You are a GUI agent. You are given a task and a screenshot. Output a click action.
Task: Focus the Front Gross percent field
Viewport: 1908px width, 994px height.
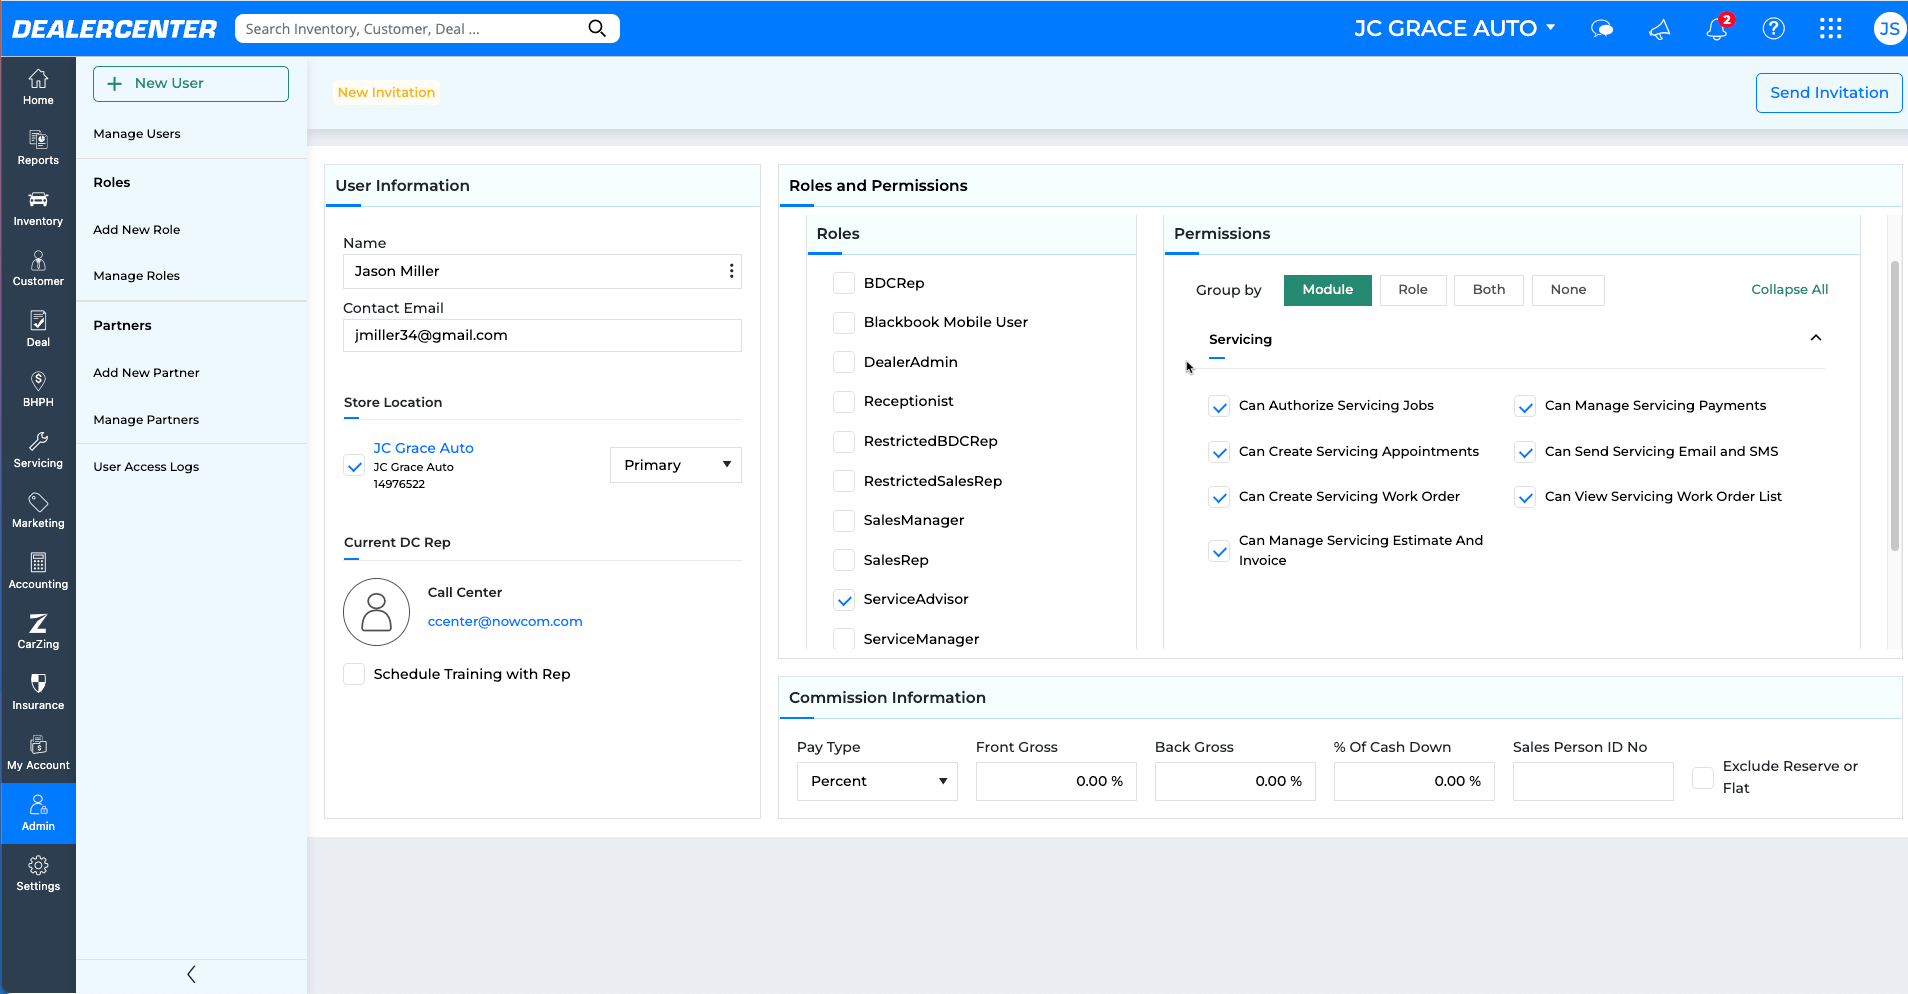pyautogui.click(x=1056, y=781)
